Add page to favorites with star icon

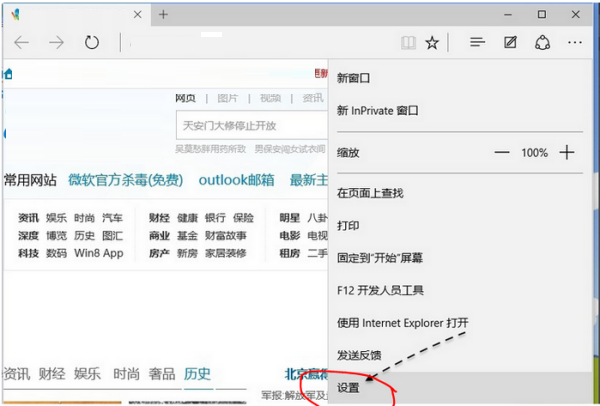click(x=432, y=43)
